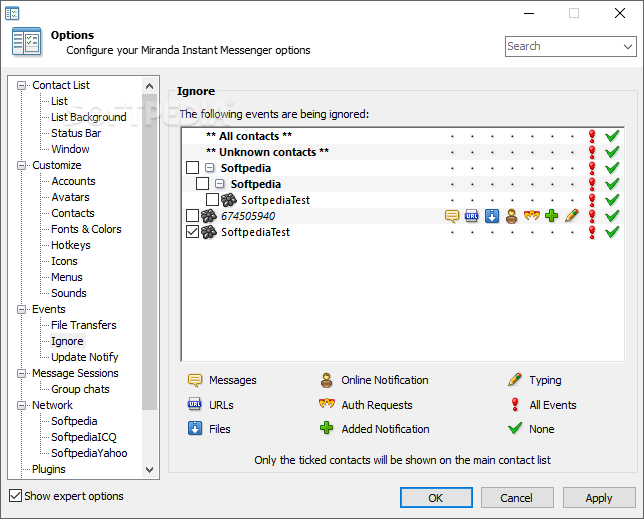
Task: Click Typing legend pencil icon
Action: 515,380
